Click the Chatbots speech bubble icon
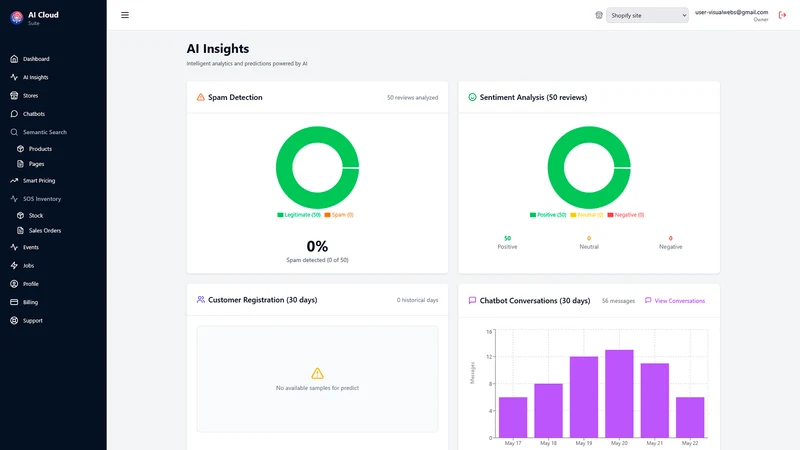The width and height of the screenshot is (800, 450). (14, 114)
